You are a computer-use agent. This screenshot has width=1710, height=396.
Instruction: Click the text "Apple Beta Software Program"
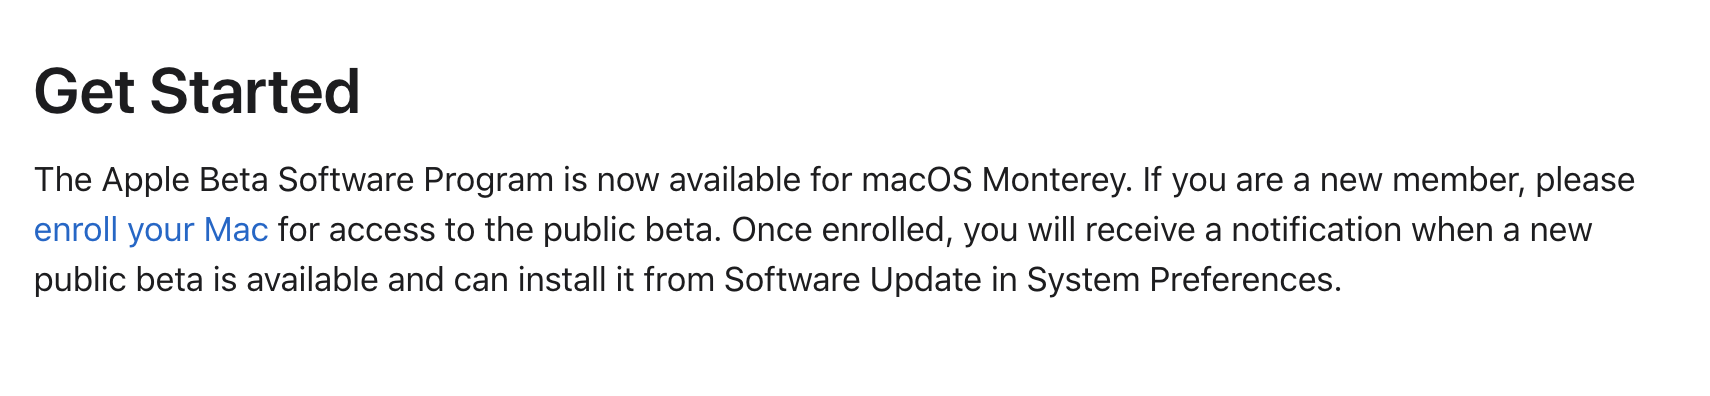[x=328, y=180]
